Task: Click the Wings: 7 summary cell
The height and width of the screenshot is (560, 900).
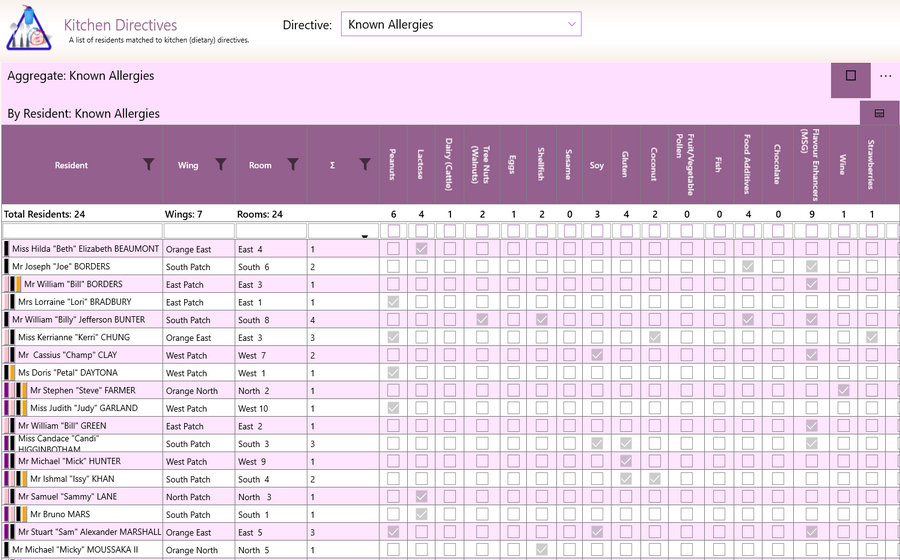Action: 183,215
